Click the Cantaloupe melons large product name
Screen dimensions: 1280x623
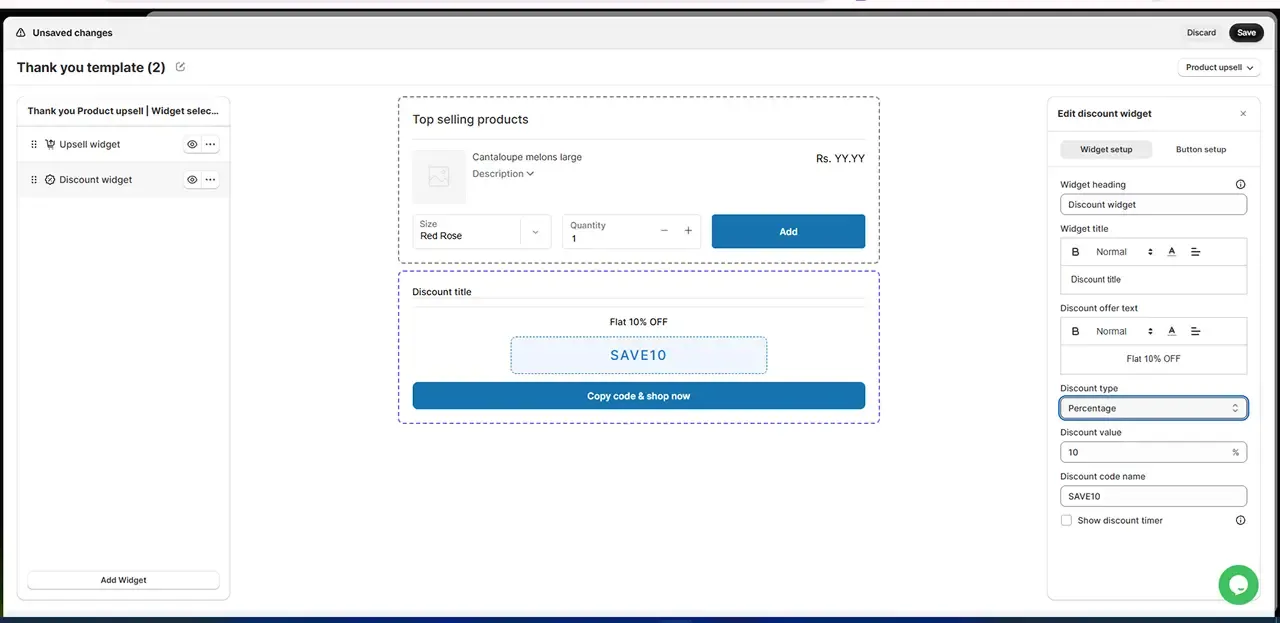pos(527,157)
